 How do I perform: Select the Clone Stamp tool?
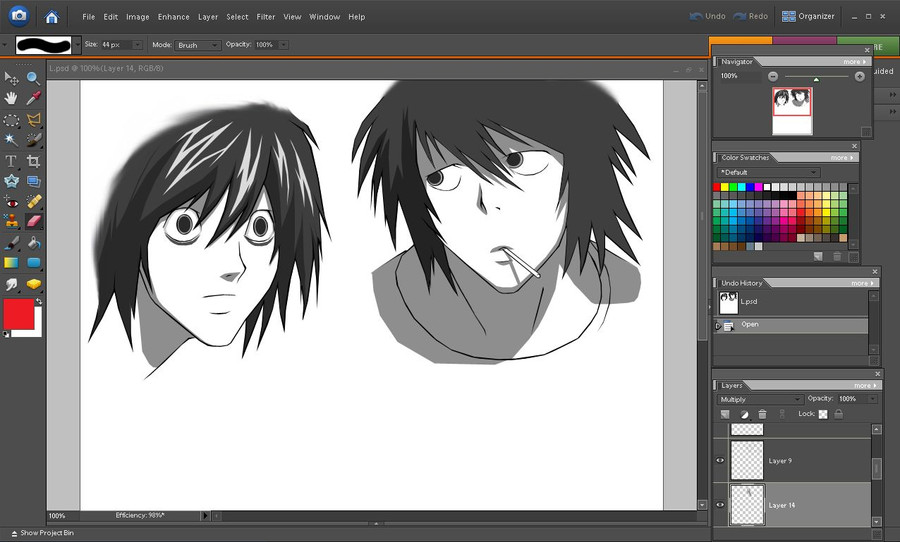11,222
